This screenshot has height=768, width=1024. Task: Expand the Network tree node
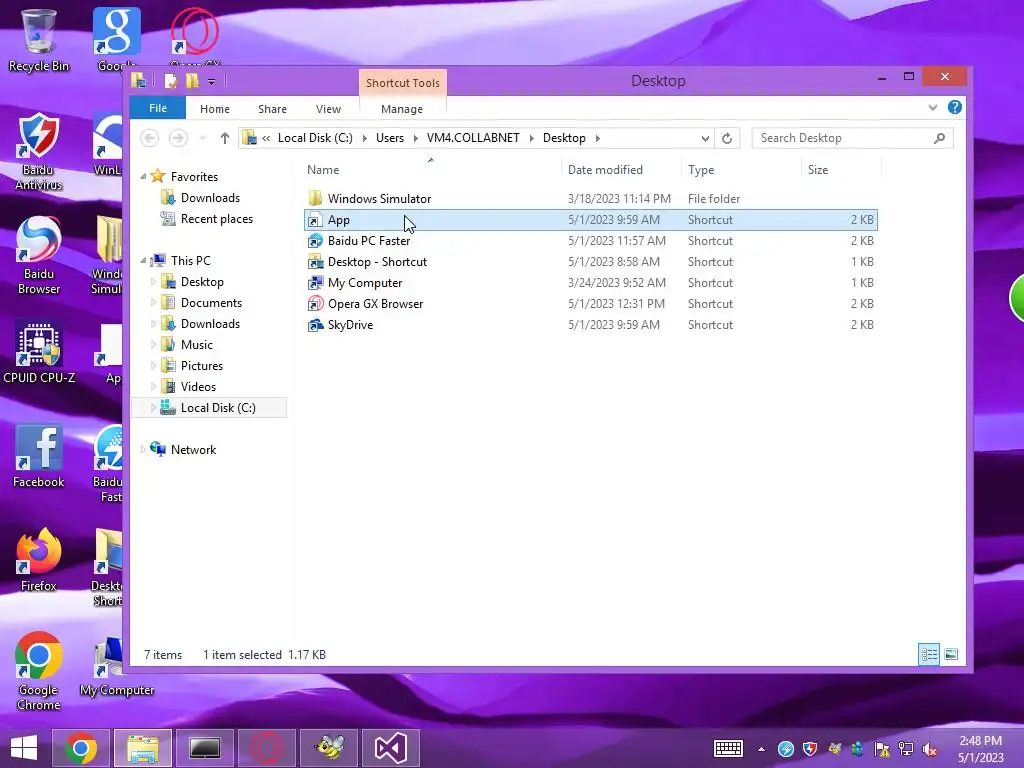coord(143,449)
